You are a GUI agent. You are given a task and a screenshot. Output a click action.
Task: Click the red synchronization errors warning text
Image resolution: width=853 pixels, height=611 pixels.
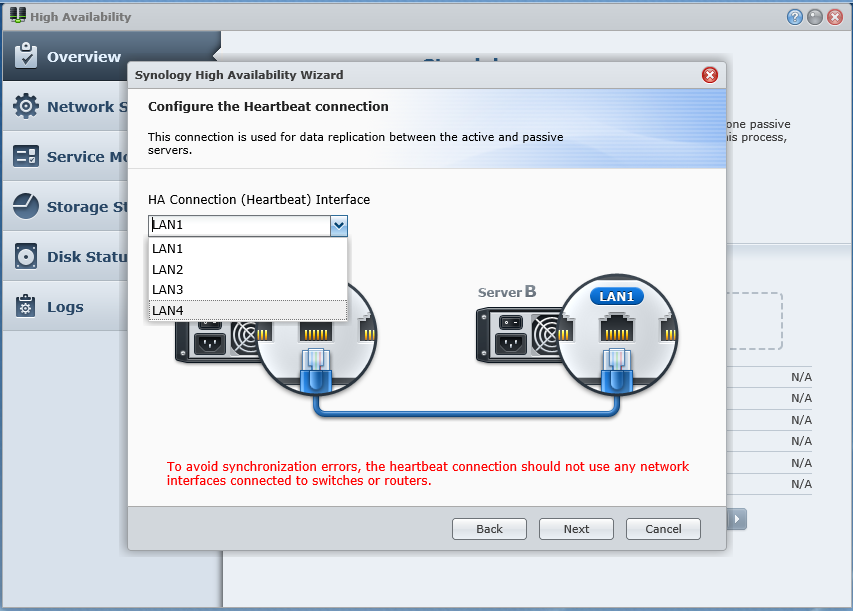(x=428, y=473)
